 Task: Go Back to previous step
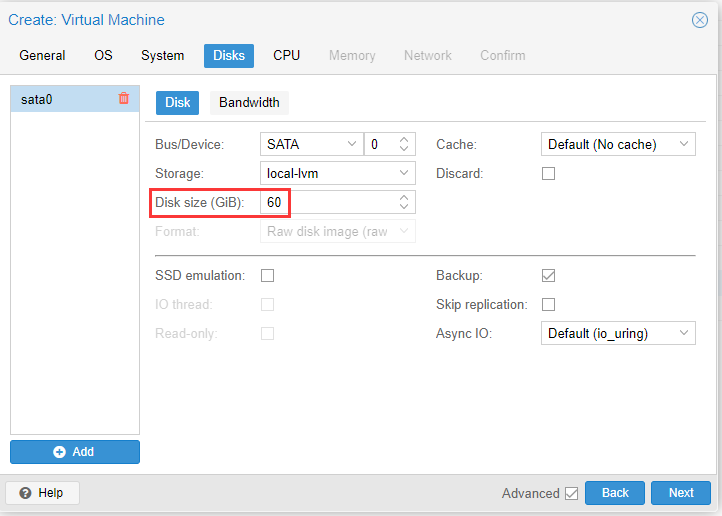click(x=615, y=493)
